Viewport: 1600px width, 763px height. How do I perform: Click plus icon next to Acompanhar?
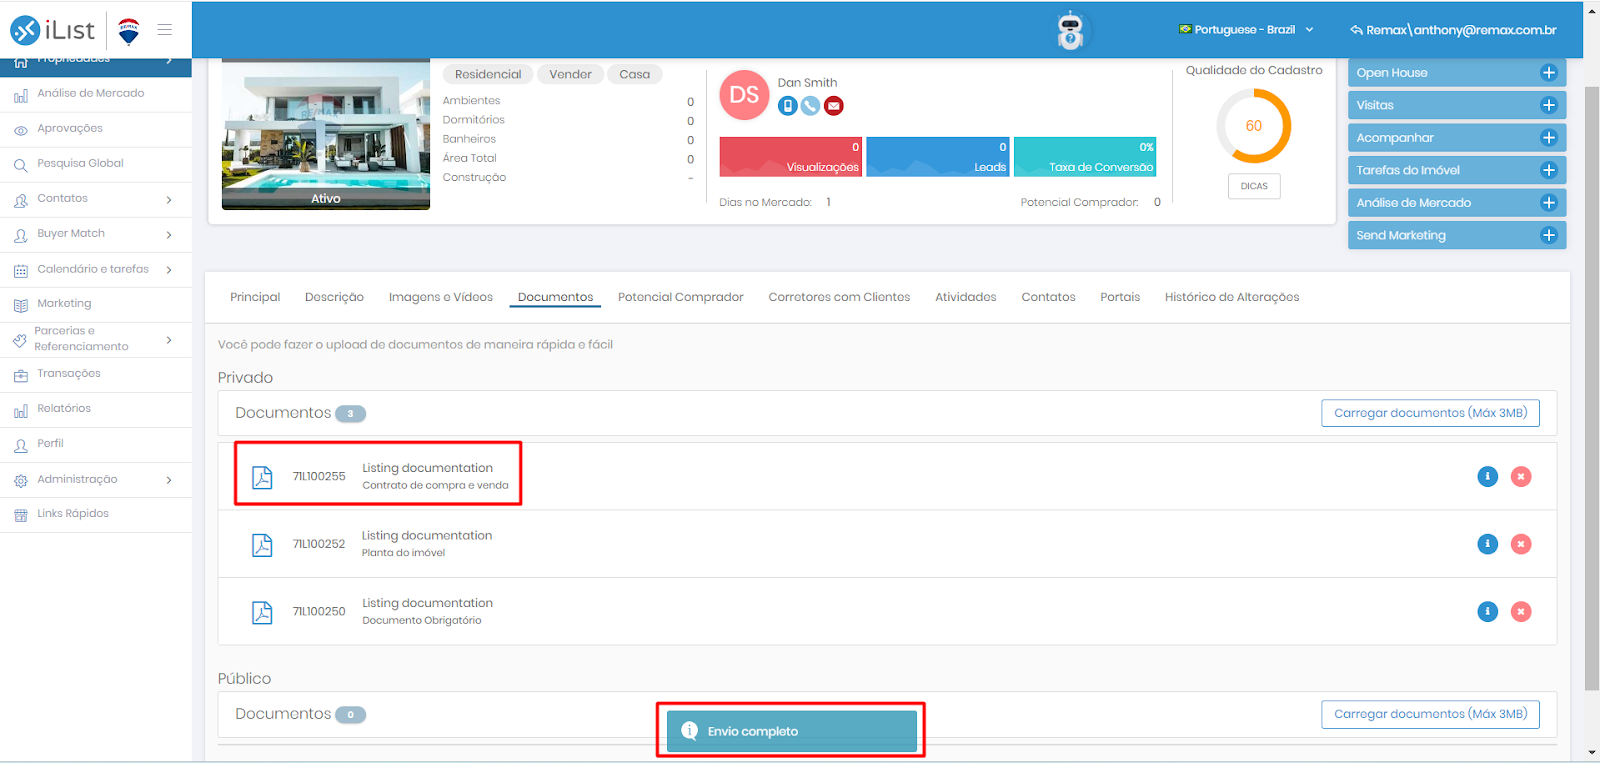point(1549,138)
